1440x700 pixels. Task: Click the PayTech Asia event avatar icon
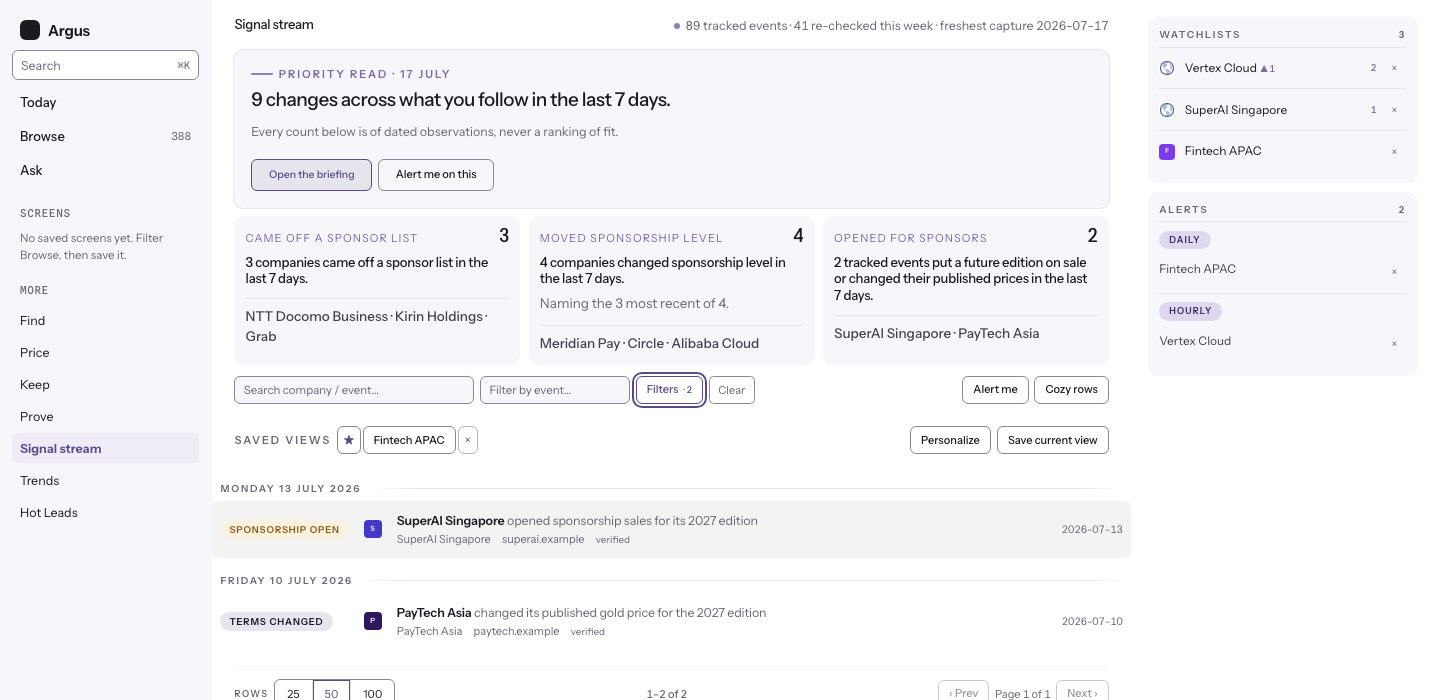(x=373, y=621)
